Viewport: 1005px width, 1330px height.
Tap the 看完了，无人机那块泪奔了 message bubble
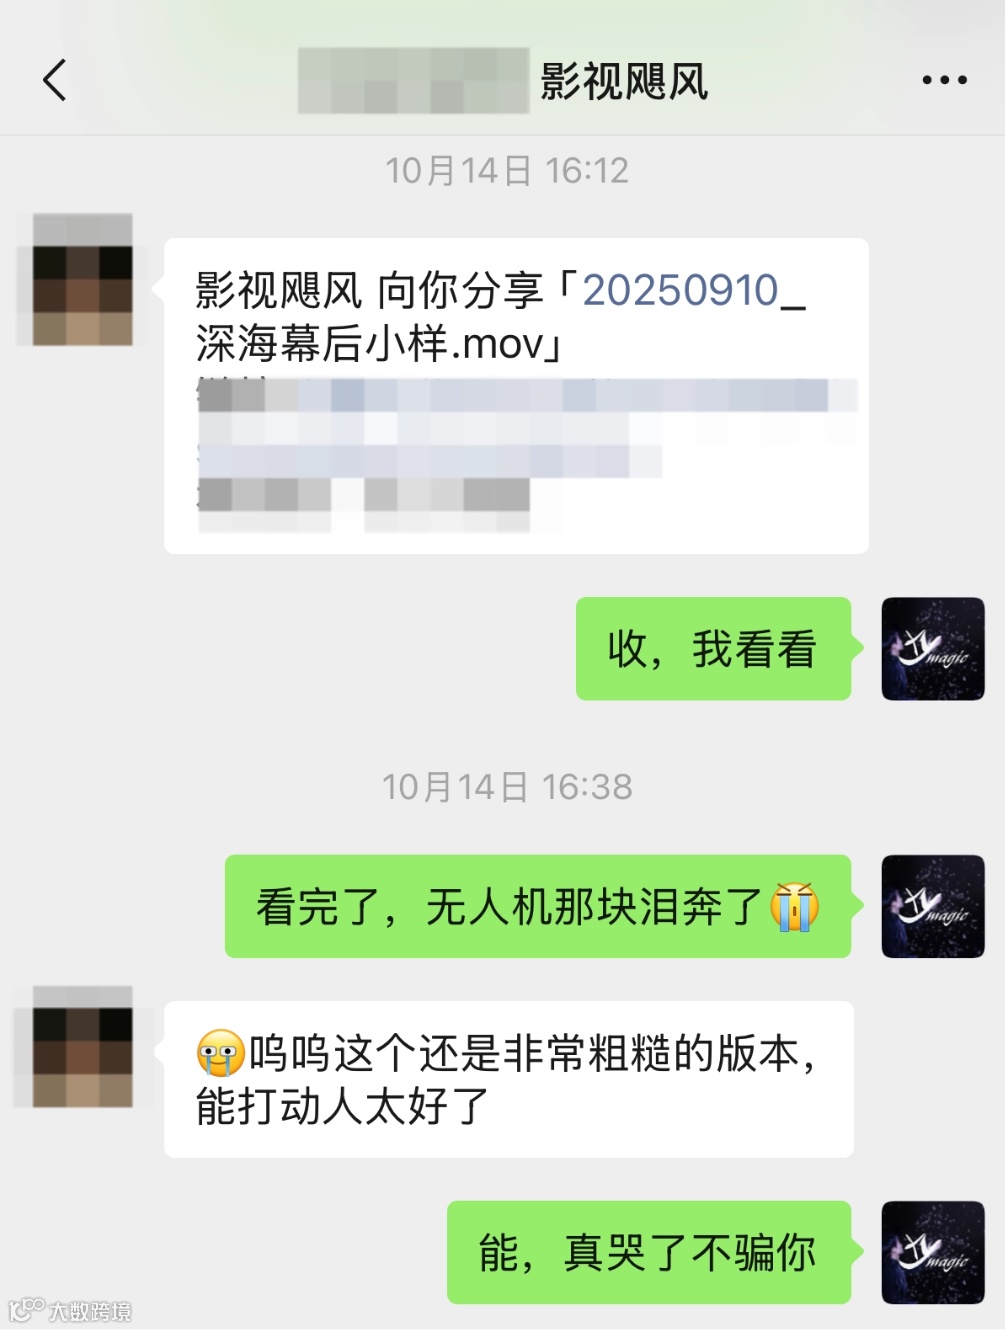[538, 906]
